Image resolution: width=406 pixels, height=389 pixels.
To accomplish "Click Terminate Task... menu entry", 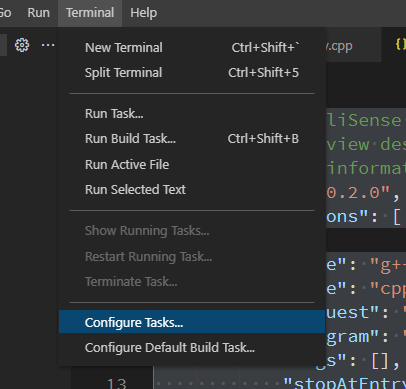I will (192, 282).
